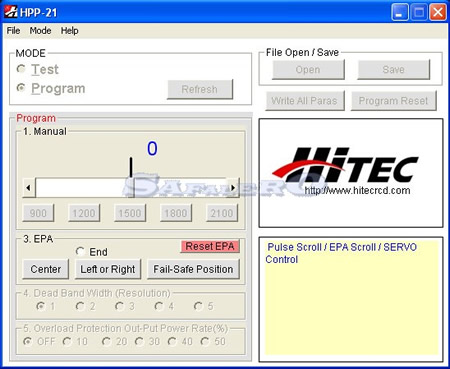
Task: Click the Left or Right button
Action: (x=108, y=269)
